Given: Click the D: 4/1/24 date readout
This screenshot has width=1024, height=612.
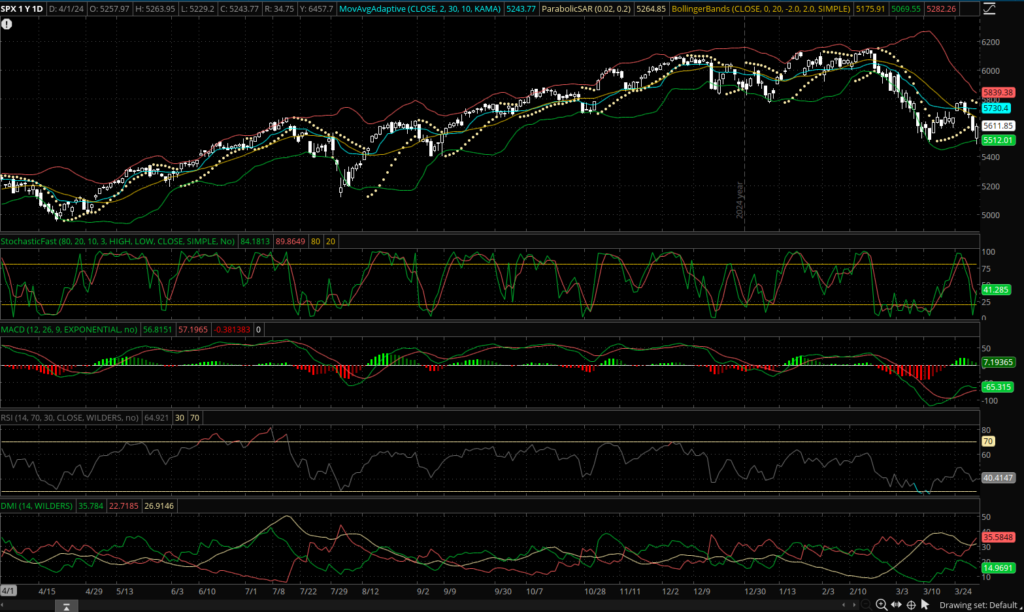Looking at the screenshot, I should (66, 8).
